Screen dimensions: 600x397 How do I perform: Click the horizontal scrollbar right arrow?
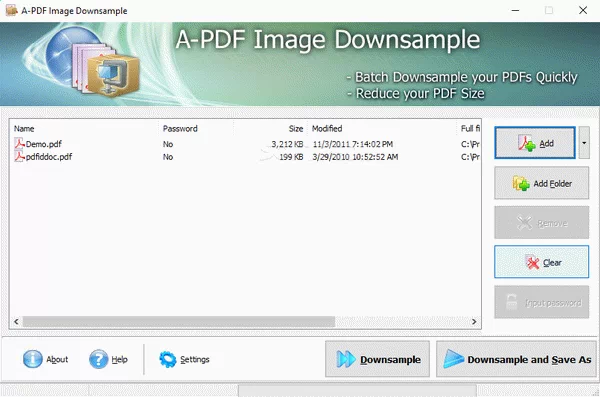[474, 322]
